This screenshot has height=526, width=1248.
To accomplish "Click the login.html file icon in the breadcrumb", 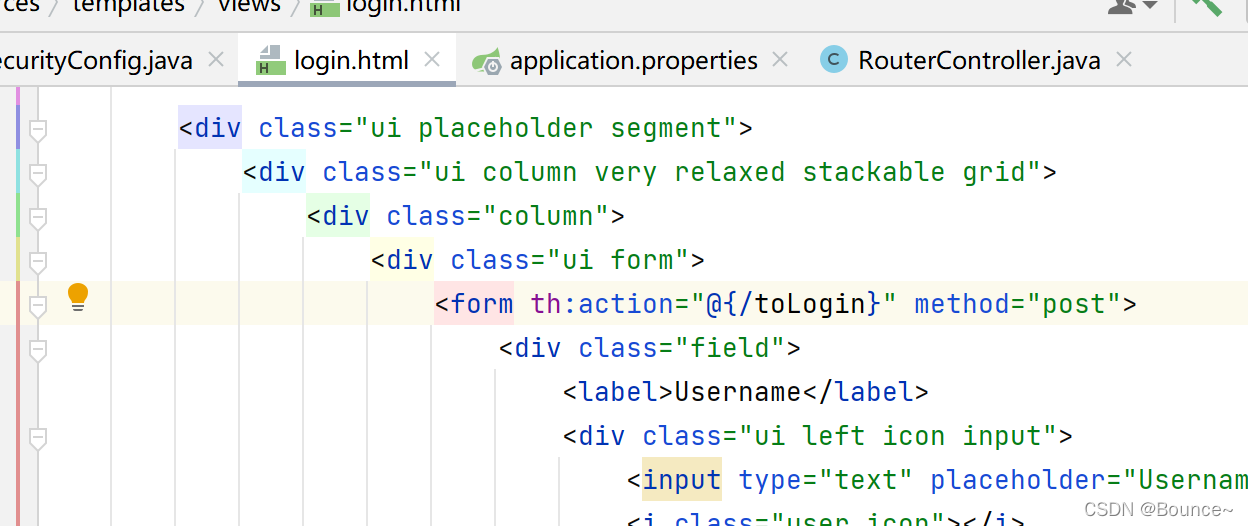I will point(324,6).
